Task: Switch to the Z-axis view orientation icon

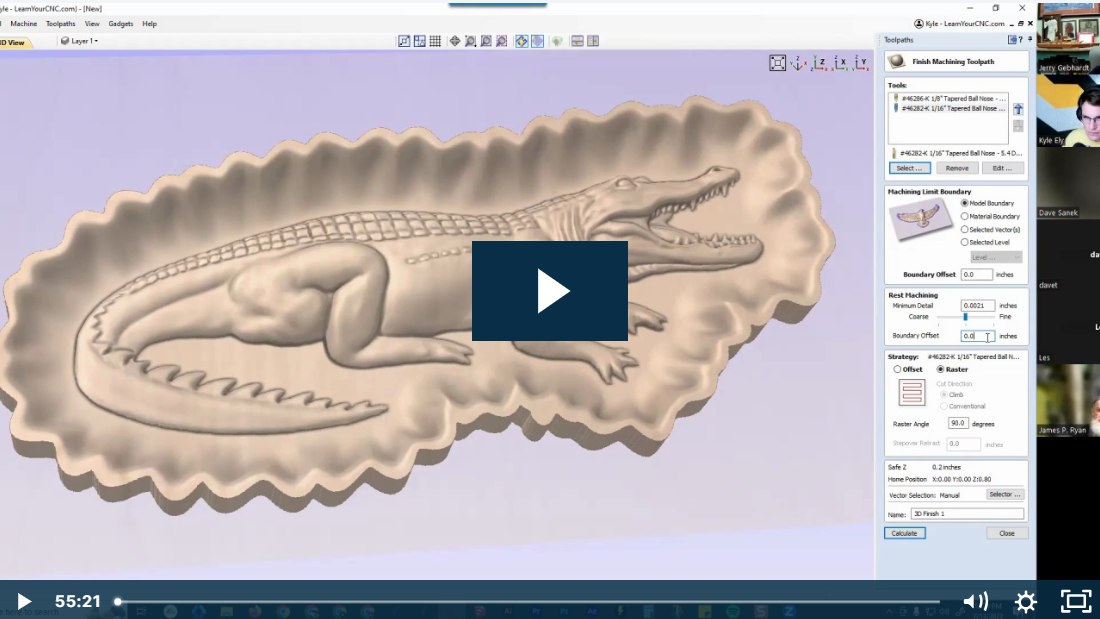Action: coord(820,62)
